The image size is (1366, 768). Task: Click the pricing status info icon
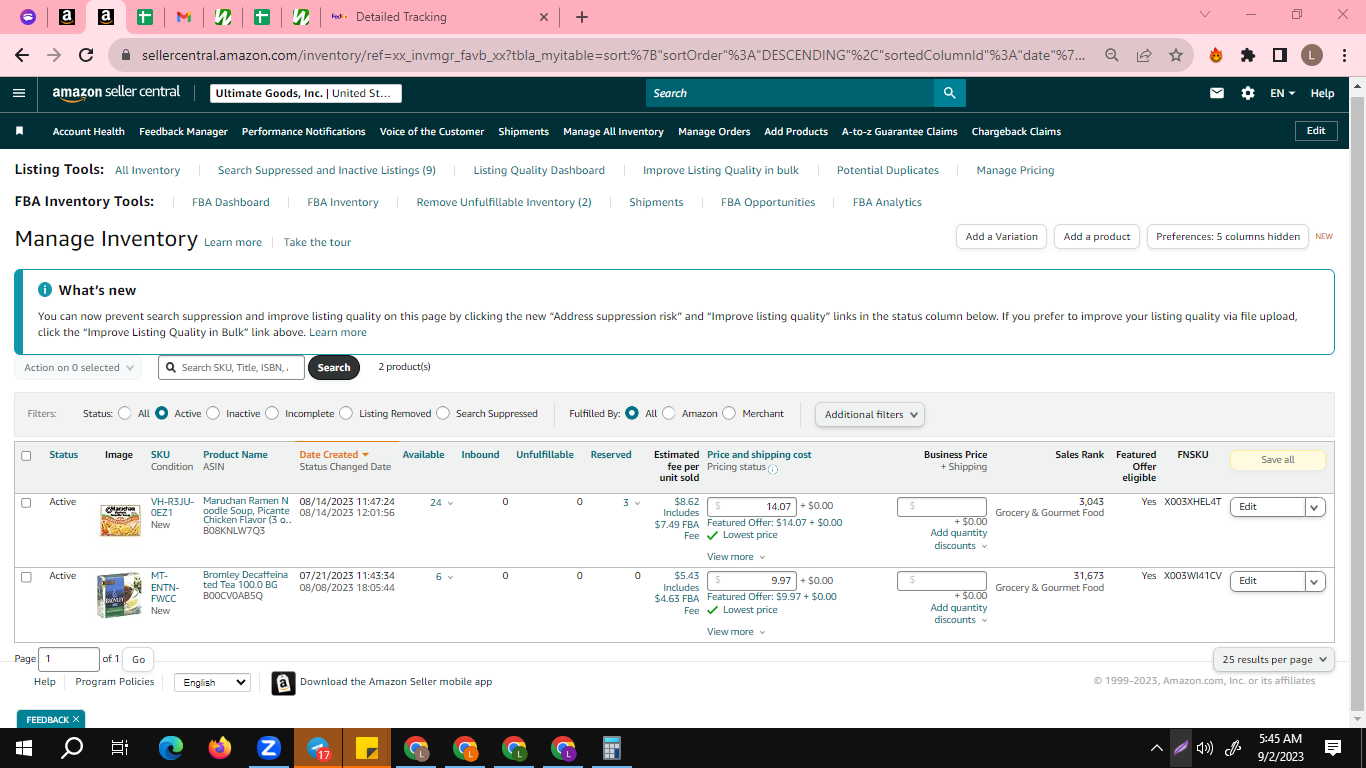click(x=773, y=468)
